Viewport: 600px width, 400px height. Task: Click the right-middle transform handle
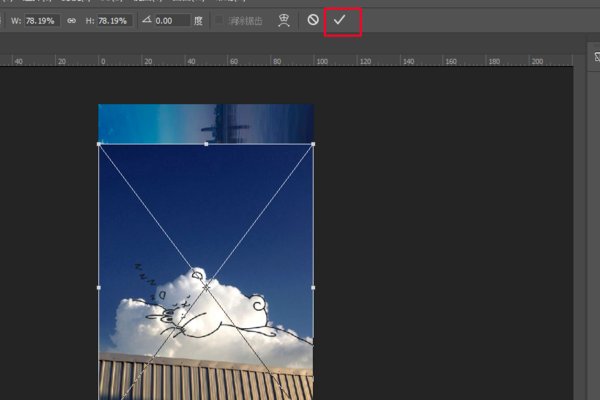coord(313,287)
